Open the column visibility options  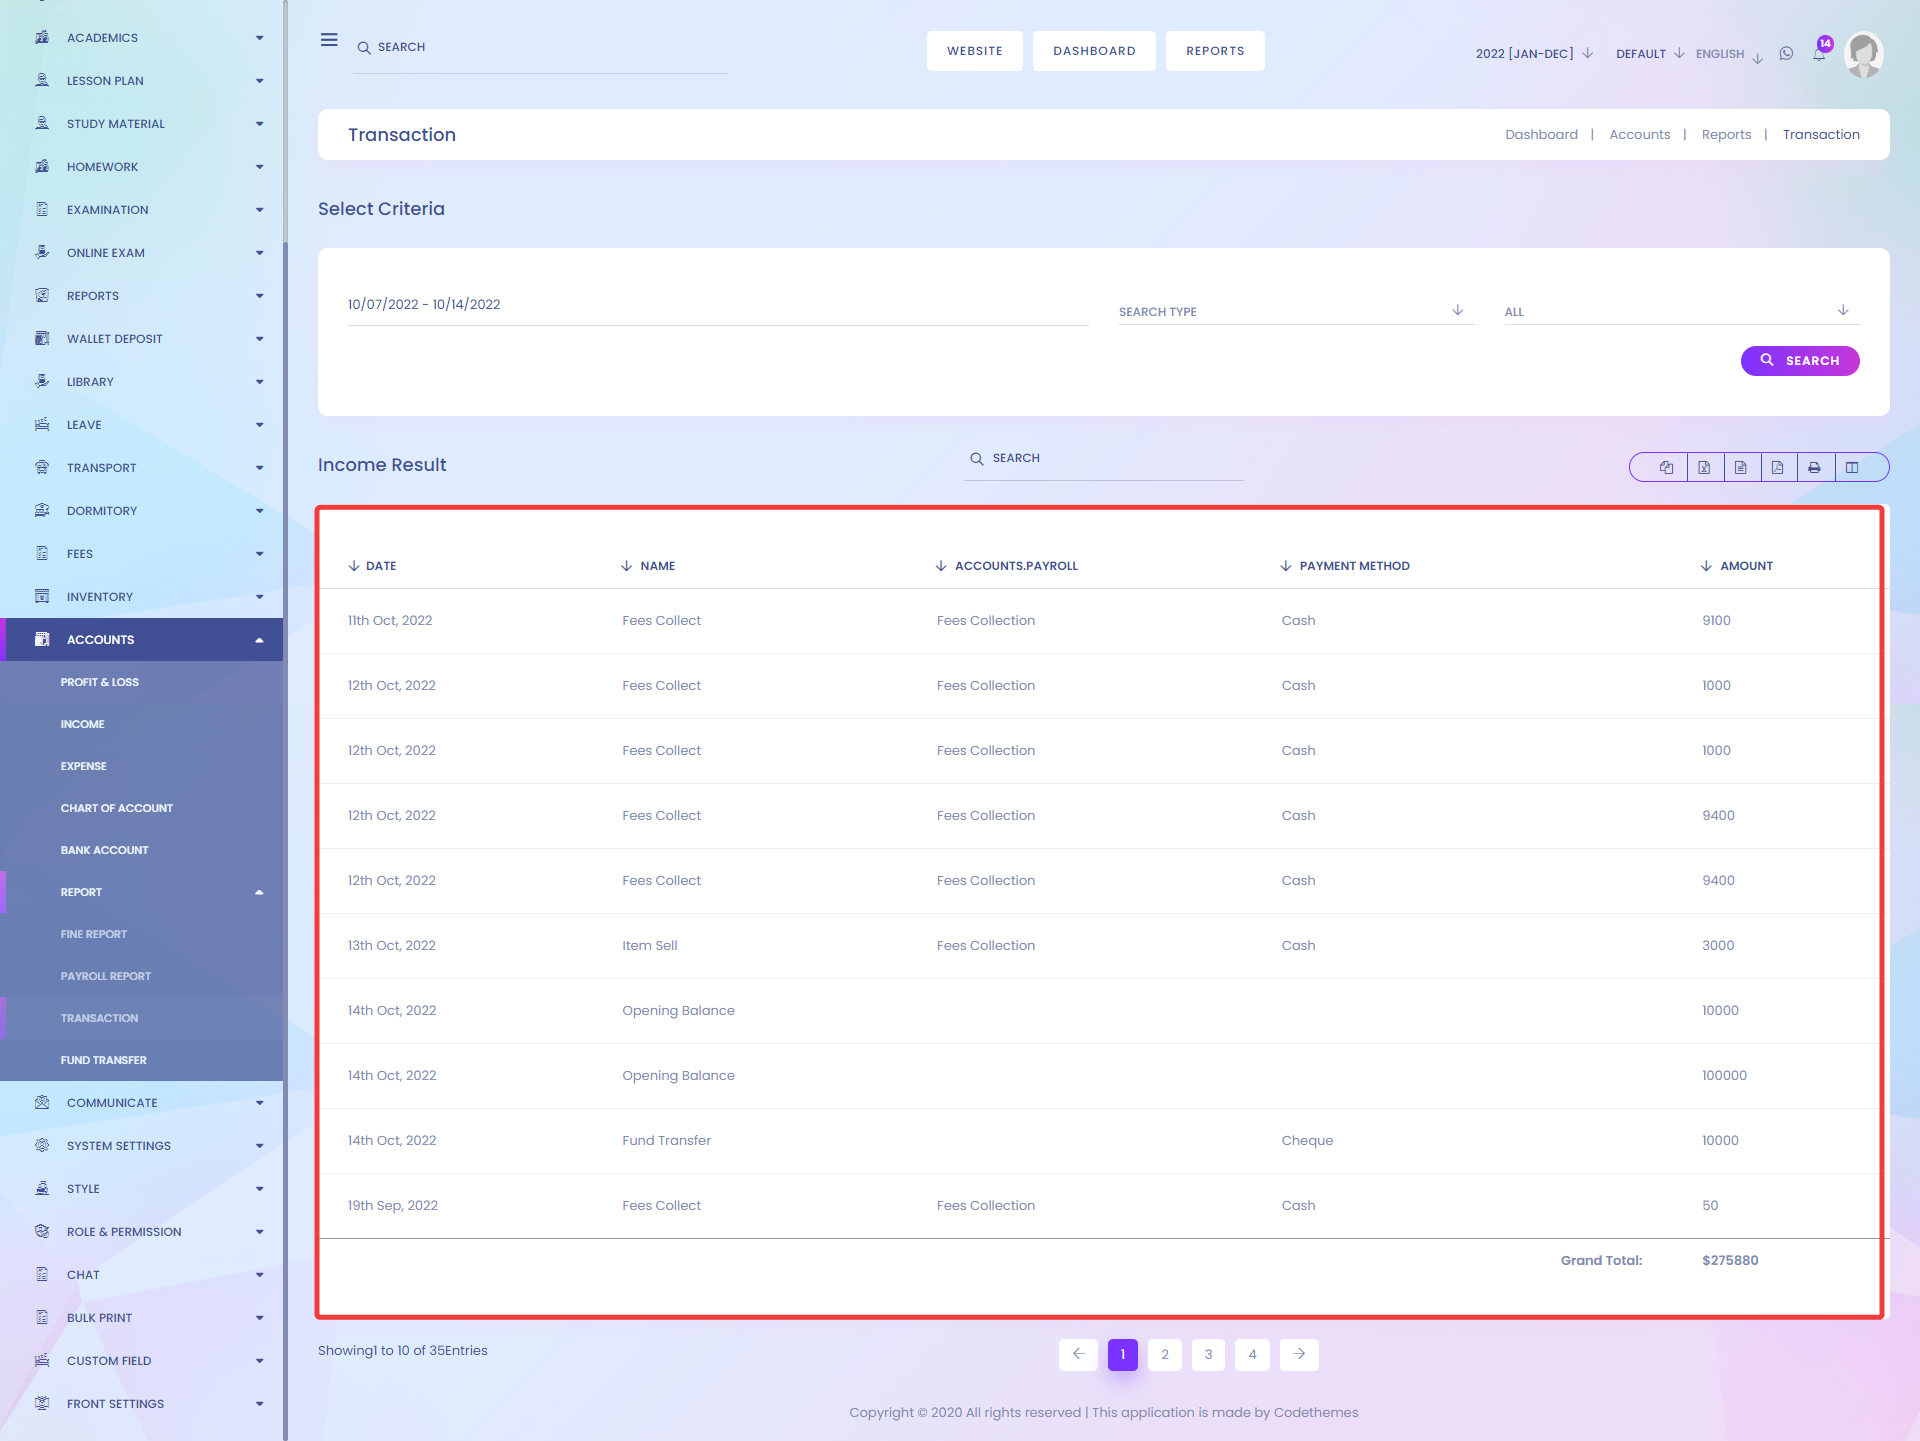click(1853, 467)
